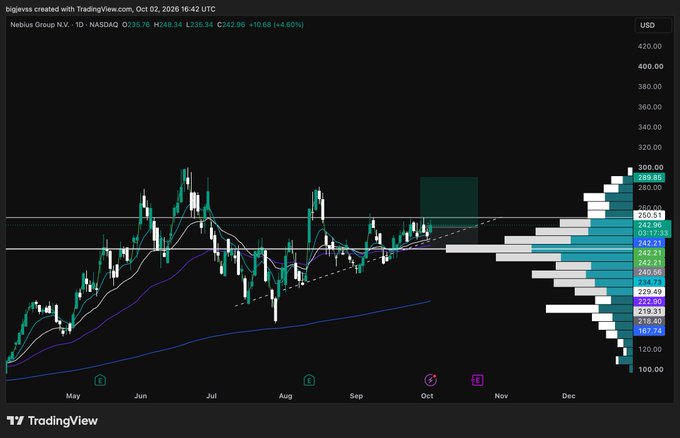
Task: Click the blue 167.74 price label
Action: (649, 331)
